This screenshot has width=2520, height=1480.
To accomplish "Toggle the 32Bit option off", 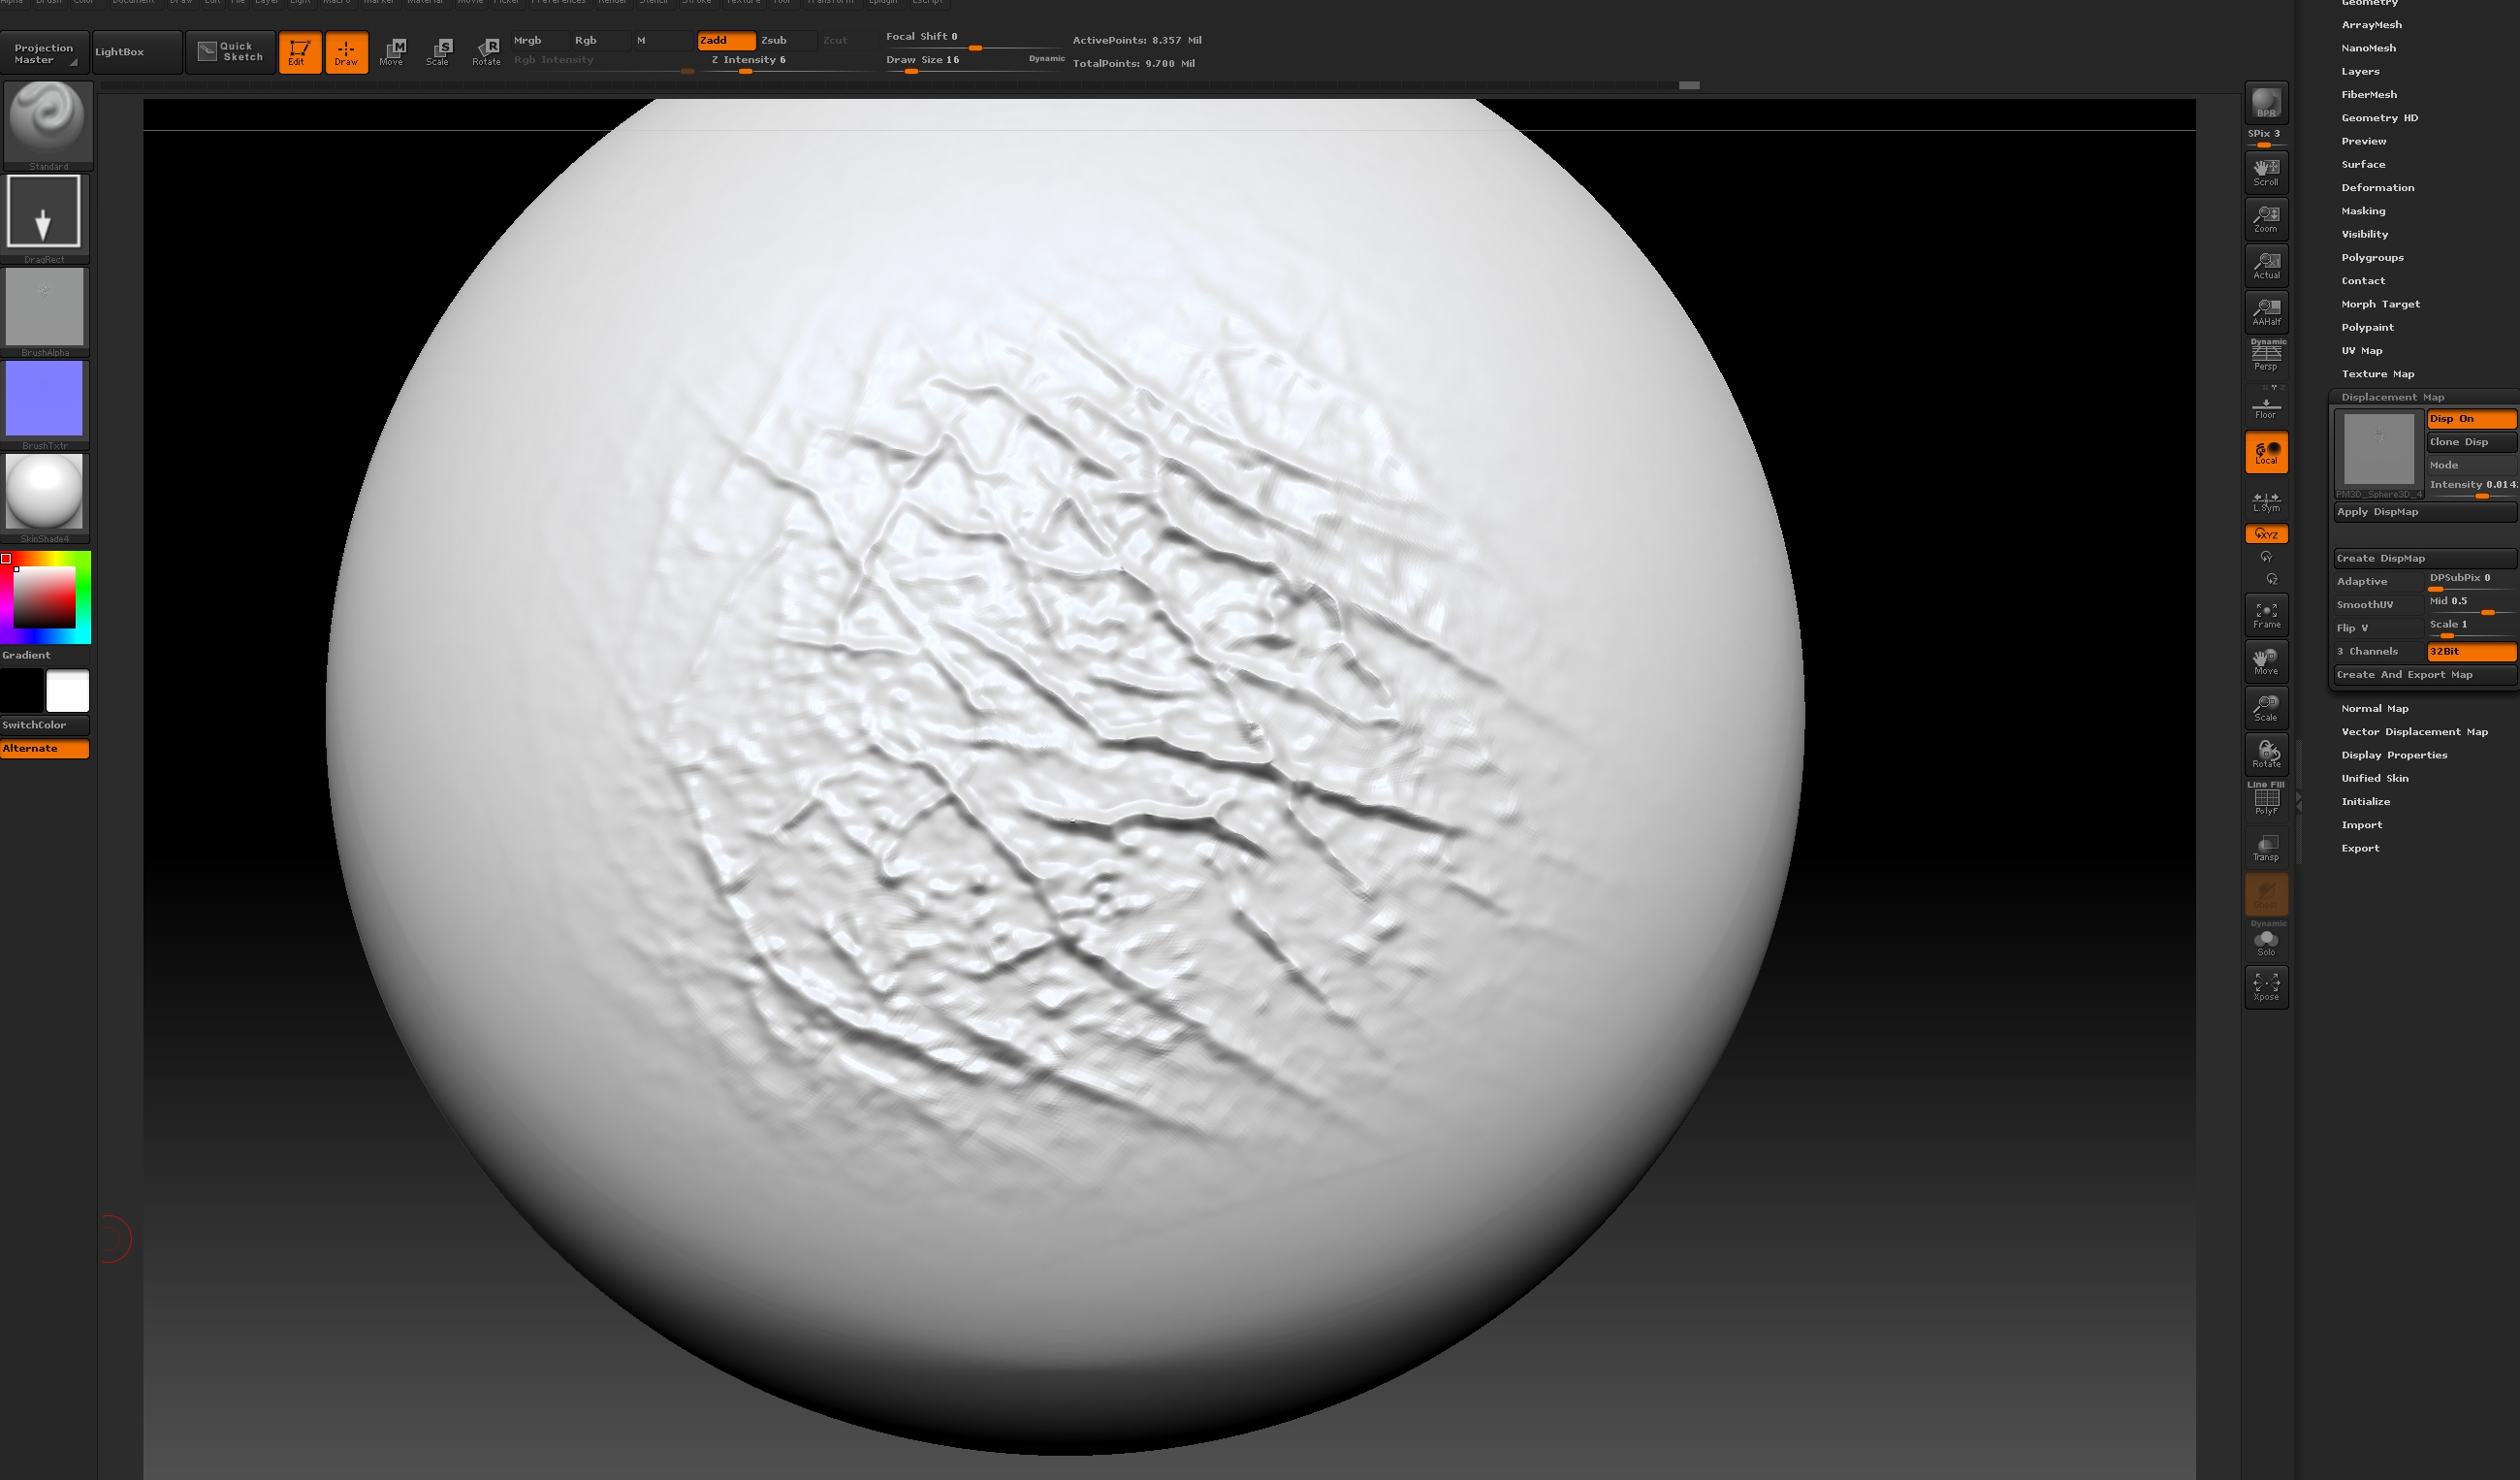I will (2470, 651).
